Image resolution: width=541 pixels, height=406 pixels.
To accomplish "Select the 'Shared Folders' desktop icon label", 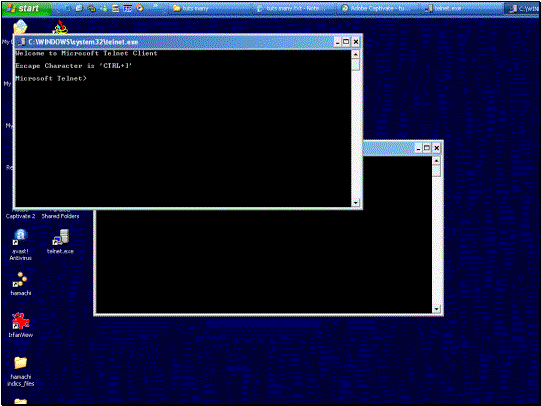I will point(60,216).
